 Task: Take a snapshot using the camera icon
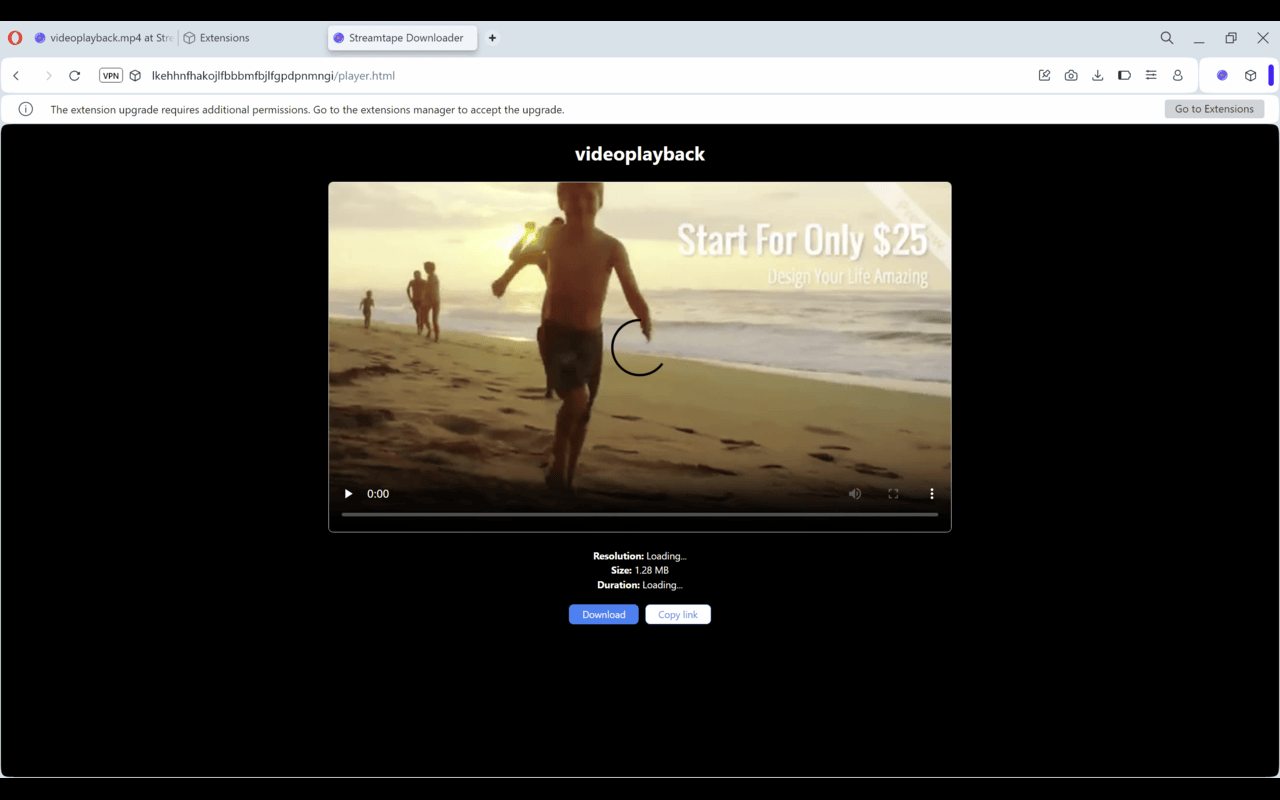pyautogui.click(x=1071, y=75)
